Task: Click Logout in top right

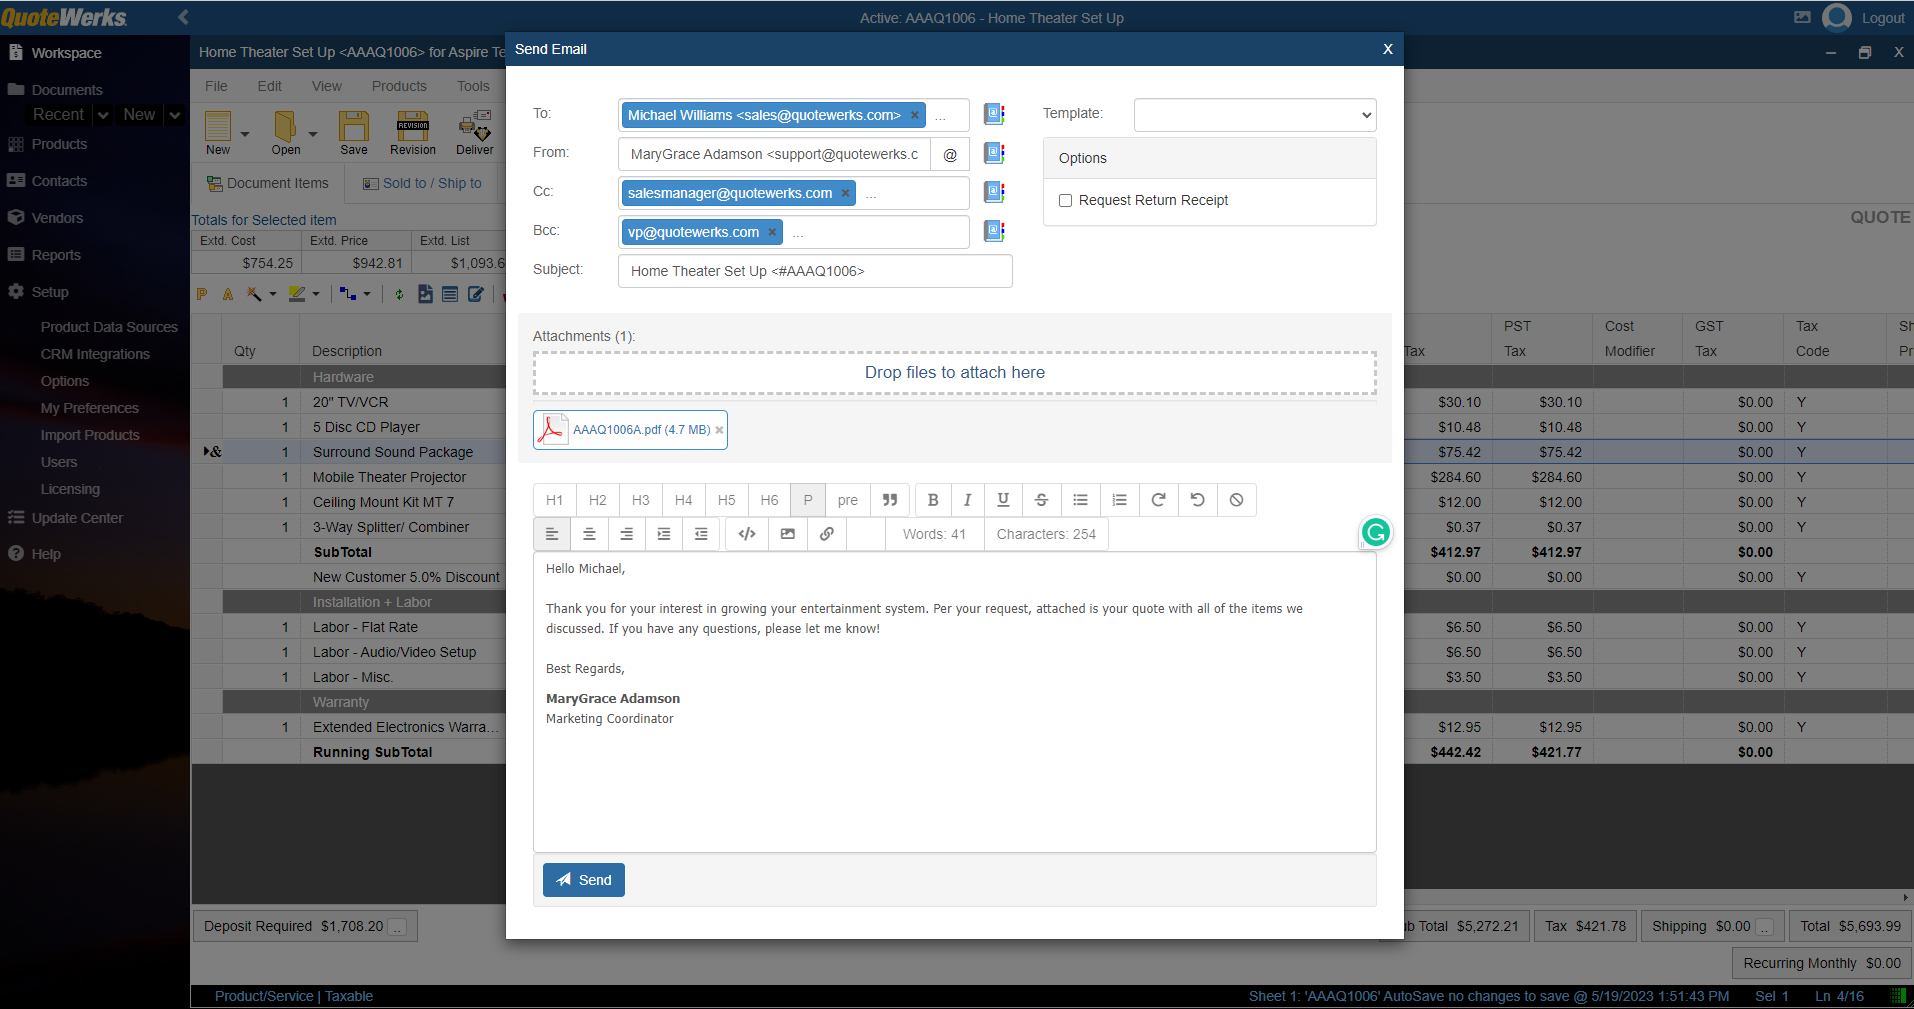Action: [1883, 18]
